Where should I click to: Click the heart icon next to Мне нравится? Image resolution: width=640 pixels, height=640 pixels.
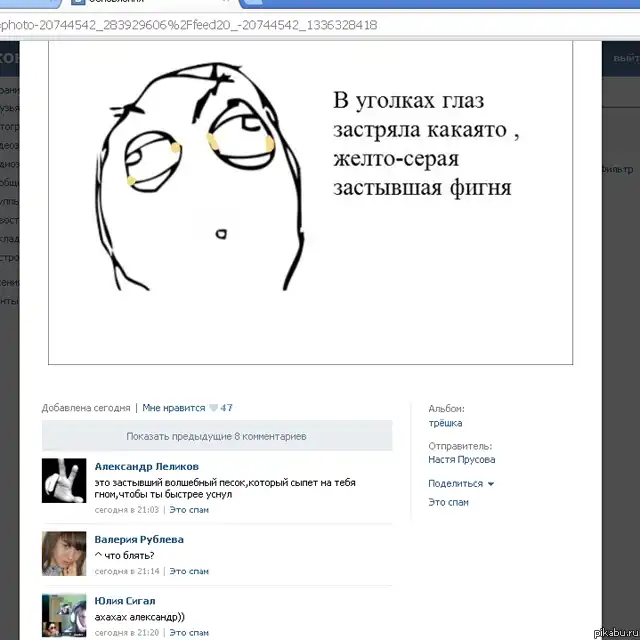point(213,408)
